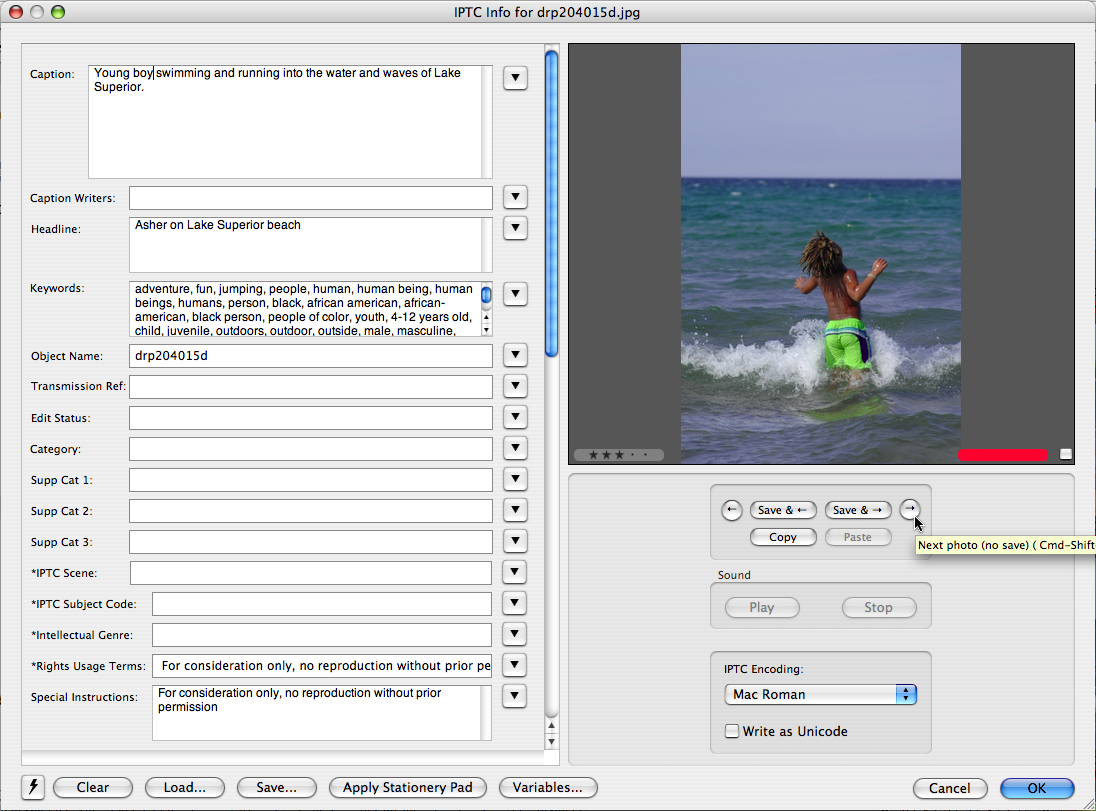The width and height of the screenshot is (1096, 811).
Task: Click the lightning bolt icon button
Action: pyautogui.click(x=33, y=787)
